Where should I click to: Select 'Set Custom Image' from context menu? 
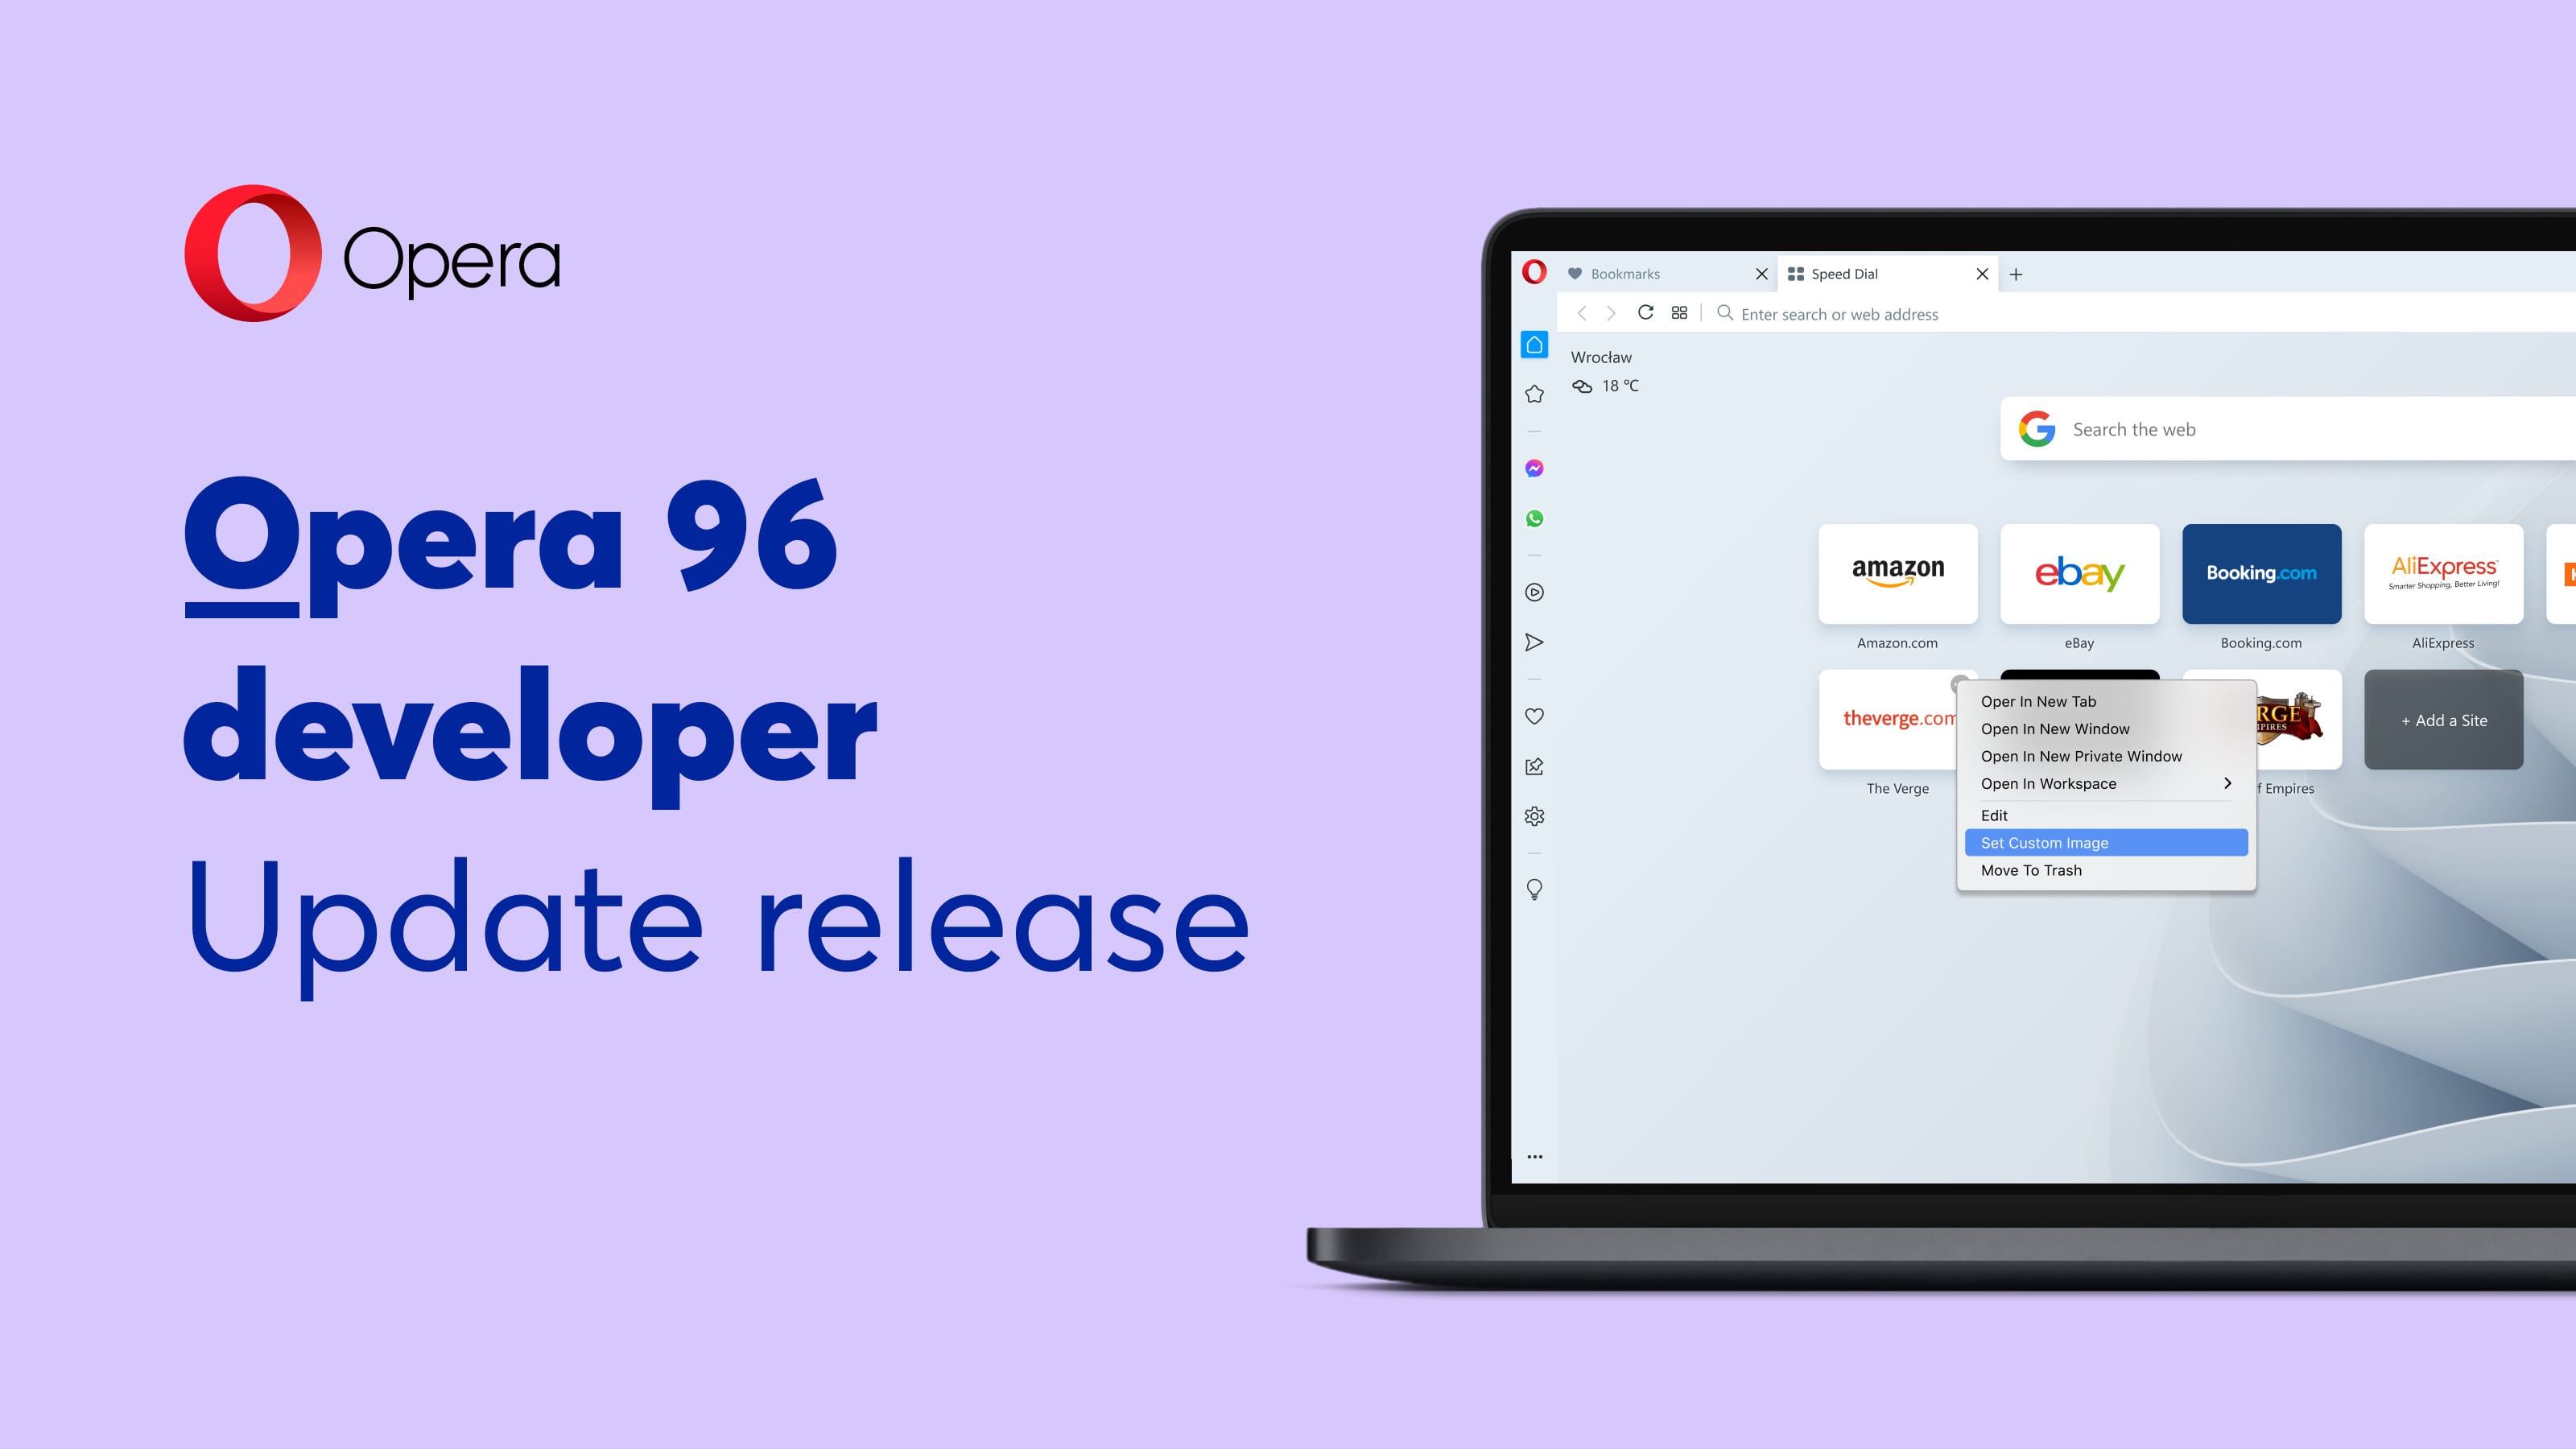(x=2046, y=842)
